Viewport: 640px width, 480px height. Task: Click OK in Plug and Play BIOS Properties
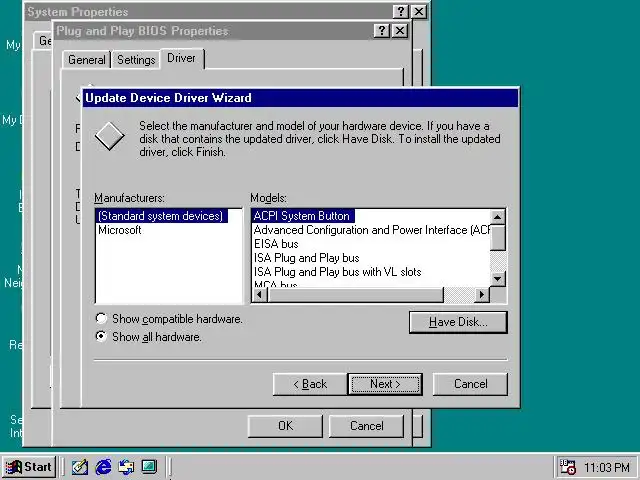pos(285,426)
